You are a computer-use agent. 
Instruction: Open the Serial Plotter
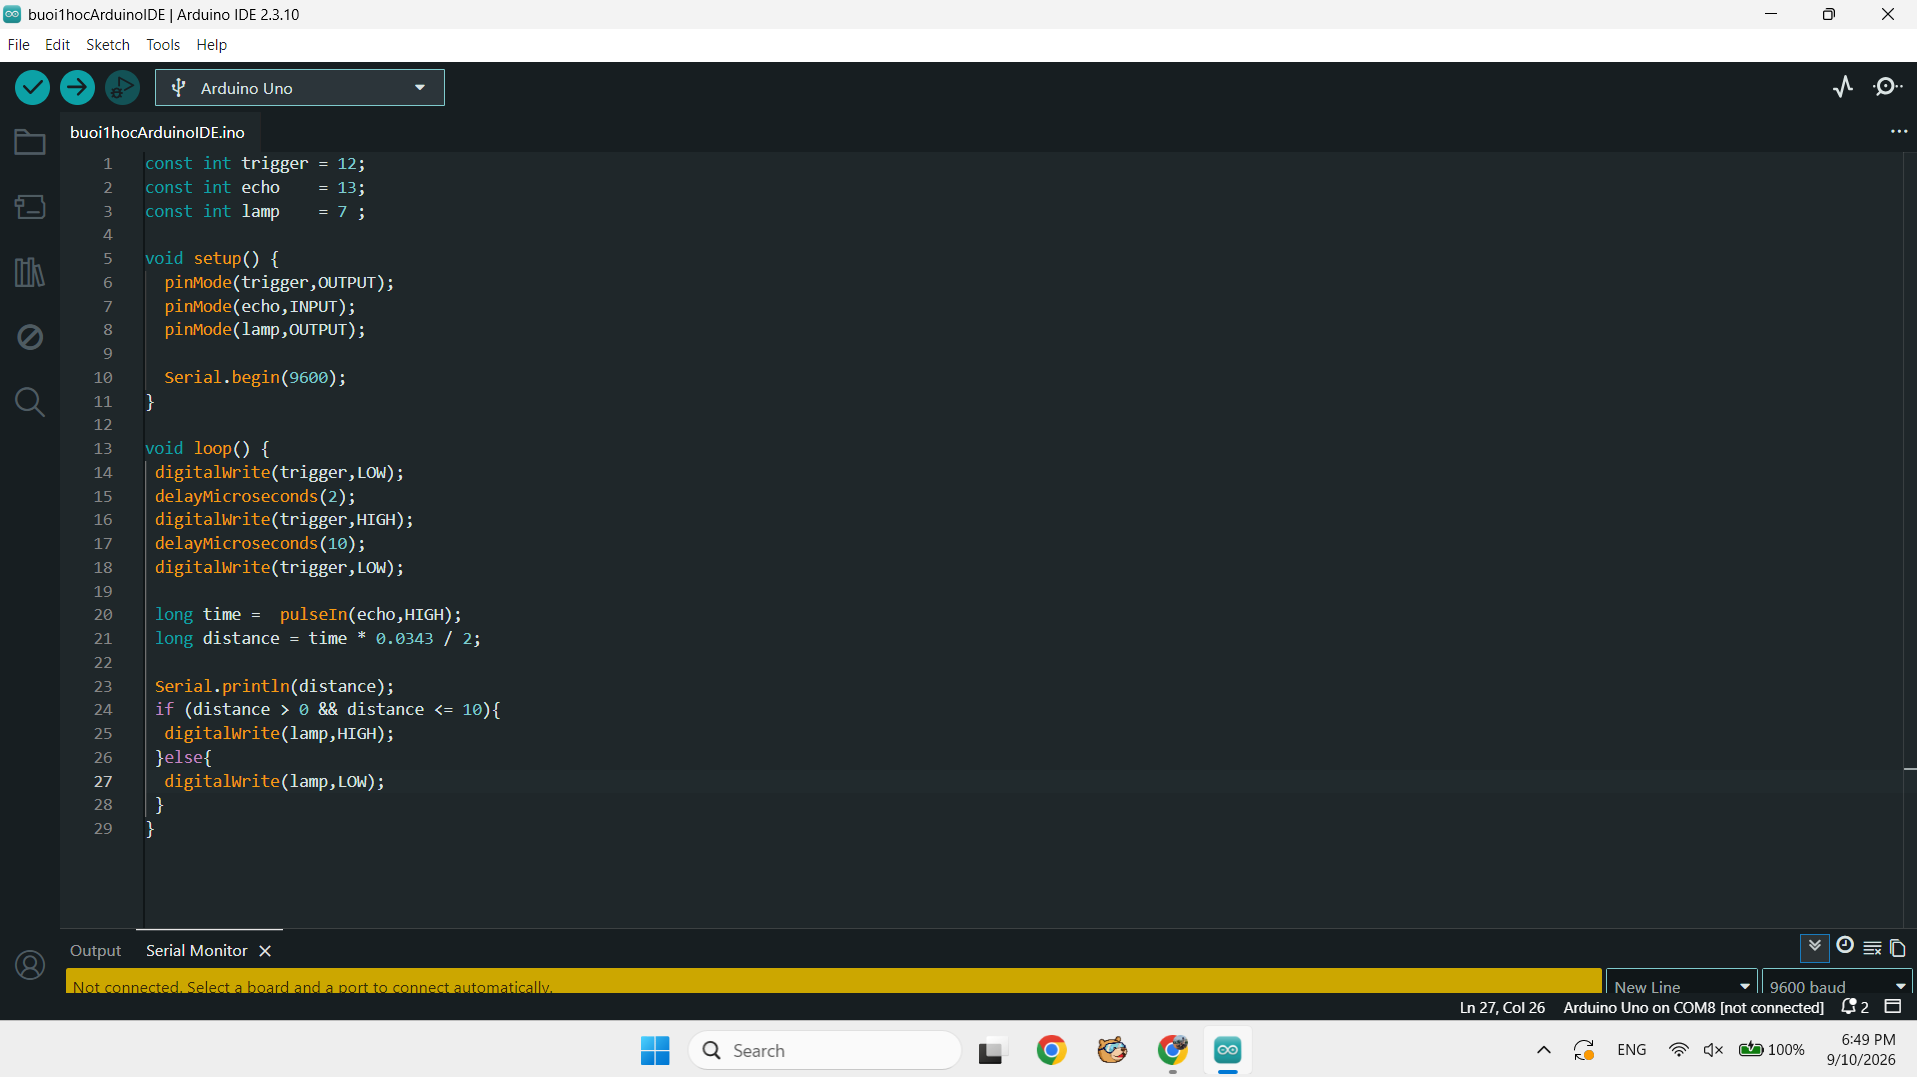coord(1843,87)
